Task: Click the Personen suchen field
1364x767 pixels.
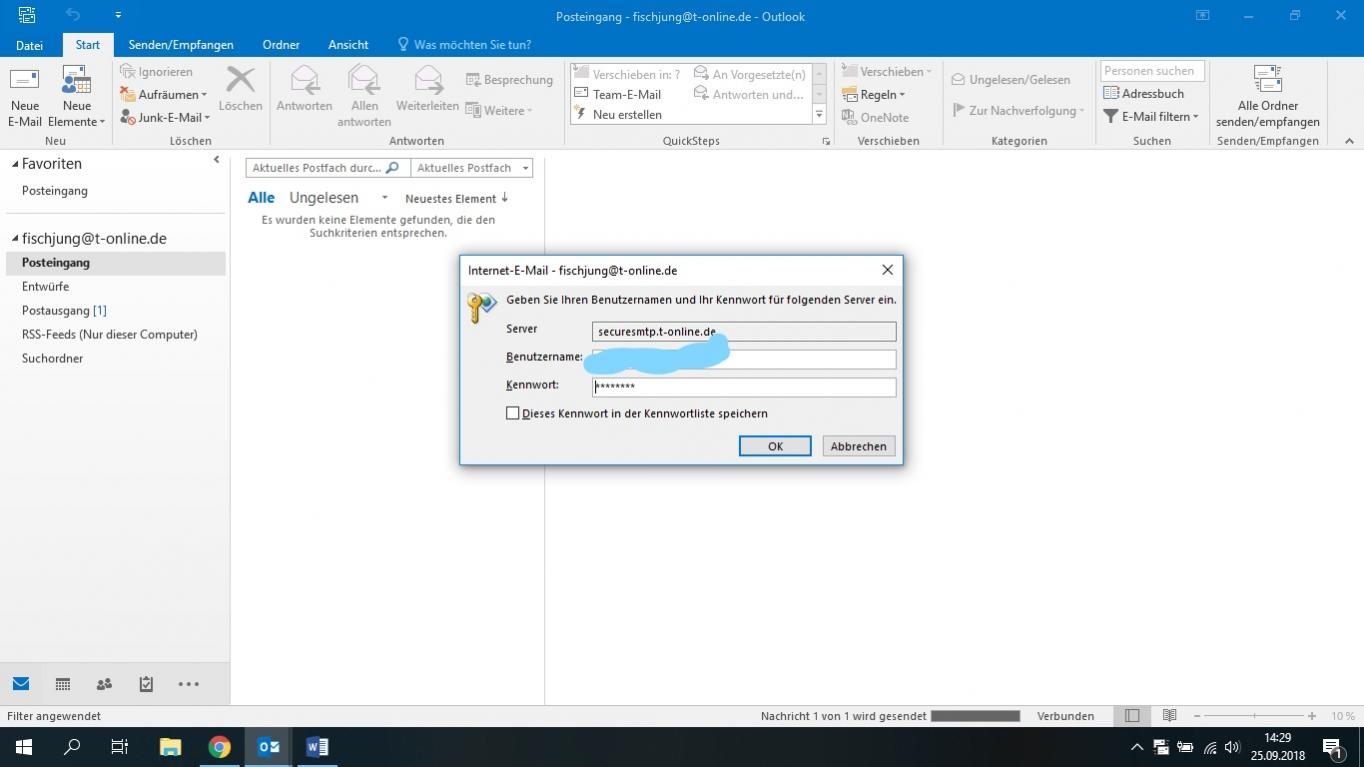Action: (1152, 71)
